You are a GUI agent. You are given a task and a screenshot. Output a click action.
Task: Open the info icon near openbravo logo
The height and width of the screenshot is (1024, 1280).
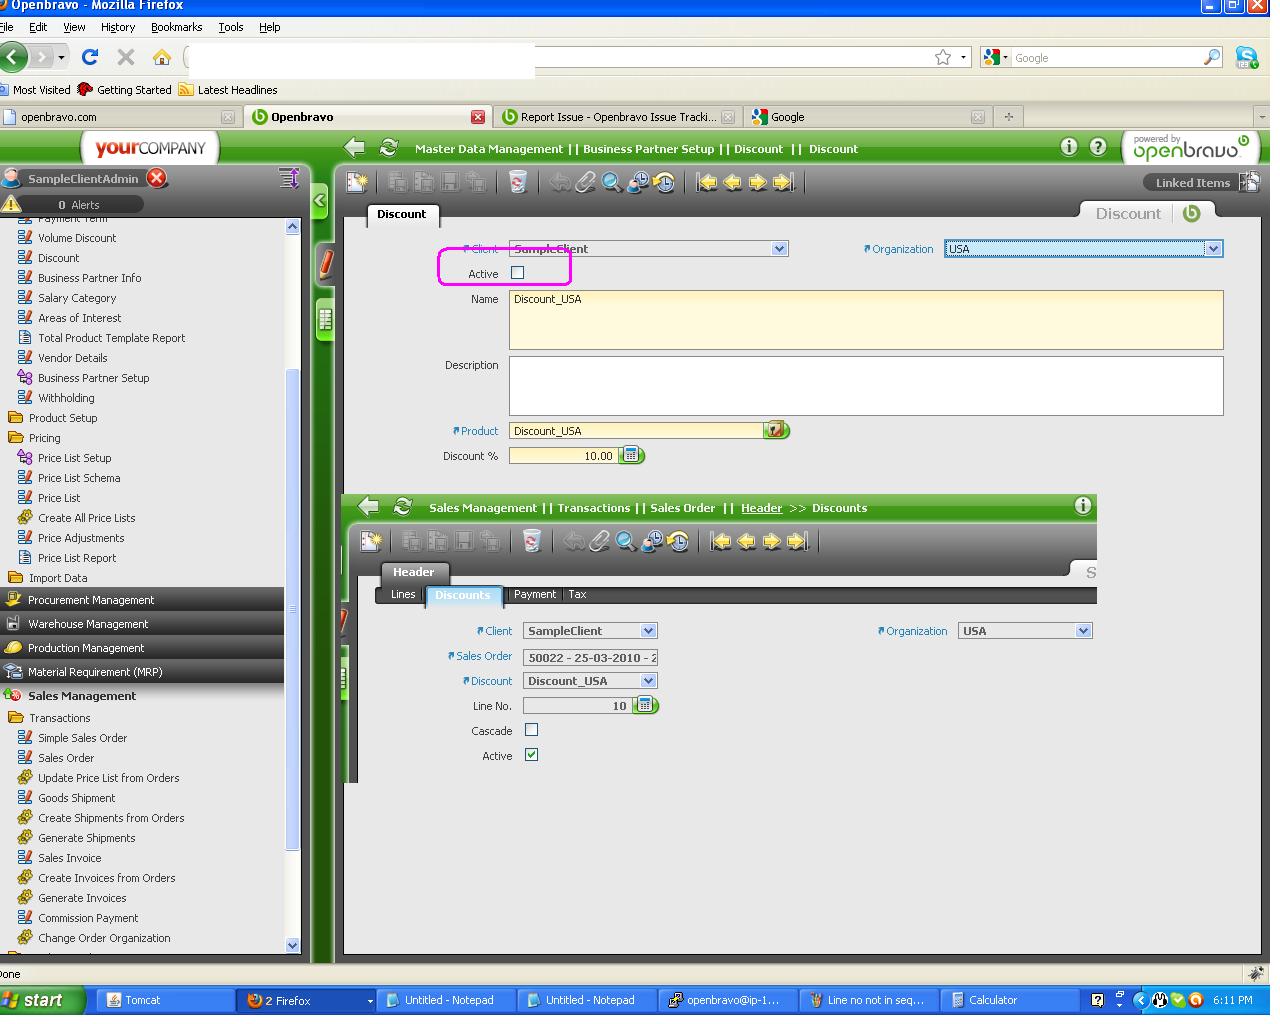[x=1069, y=147]
